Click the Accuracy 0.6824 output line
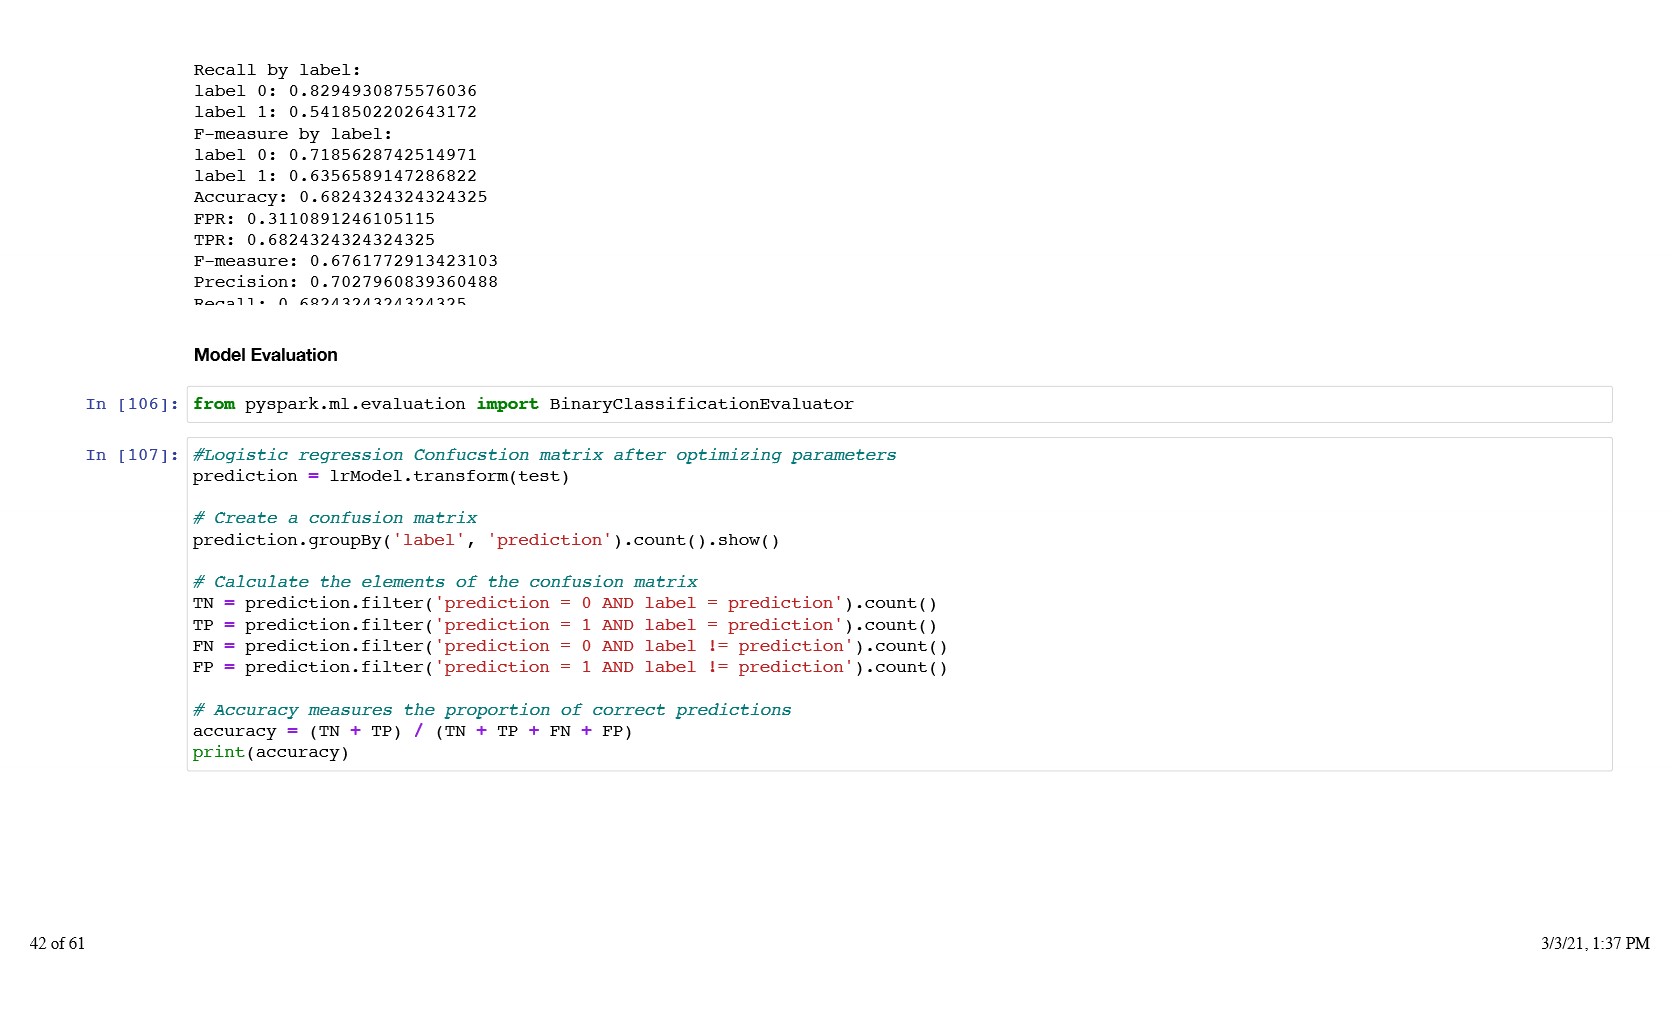 [x=340, y=197]
